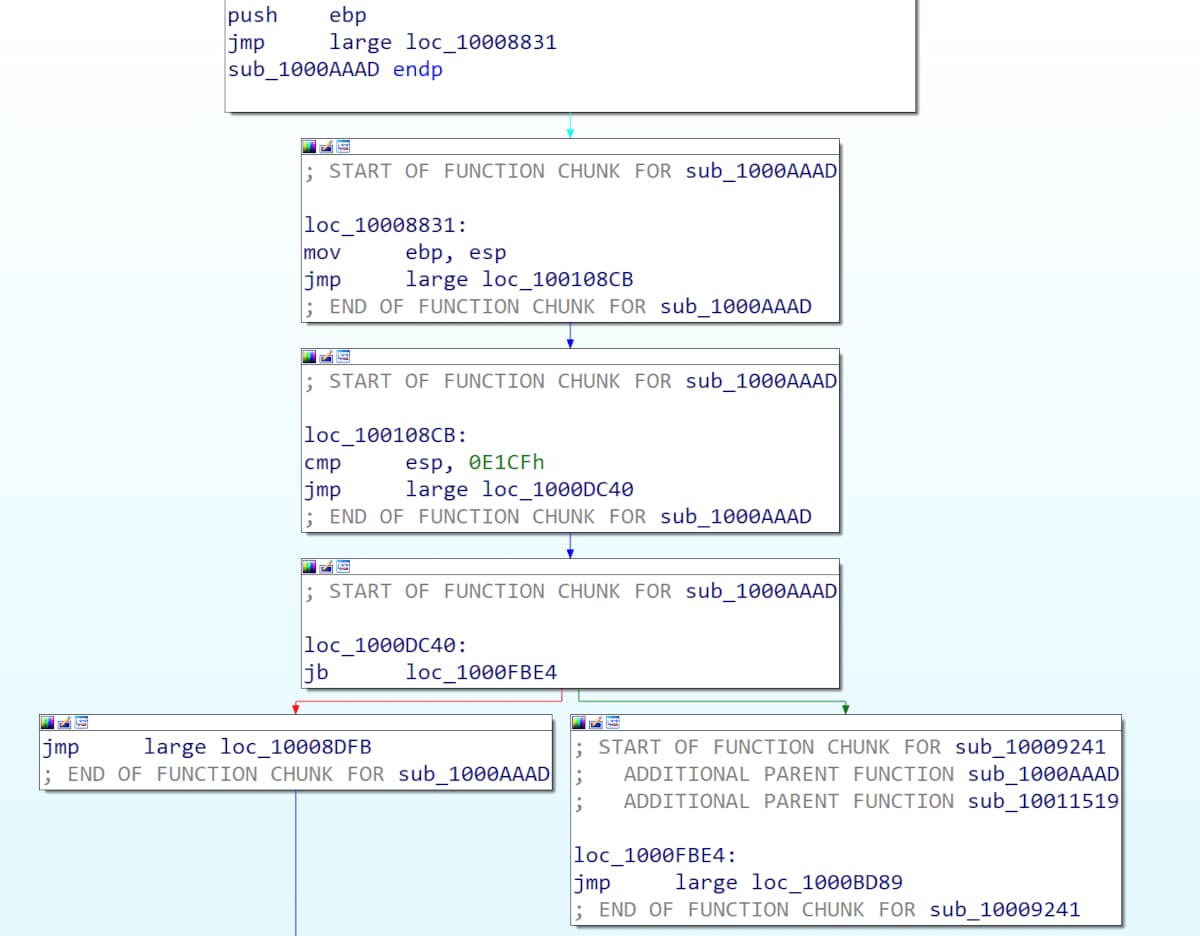Image resolution: width=1200 pixels, height=936 pixels.
Task: Click group icon on jmp loc_10008DFB node
Action: pyautogui.click(x=81, y=722)
